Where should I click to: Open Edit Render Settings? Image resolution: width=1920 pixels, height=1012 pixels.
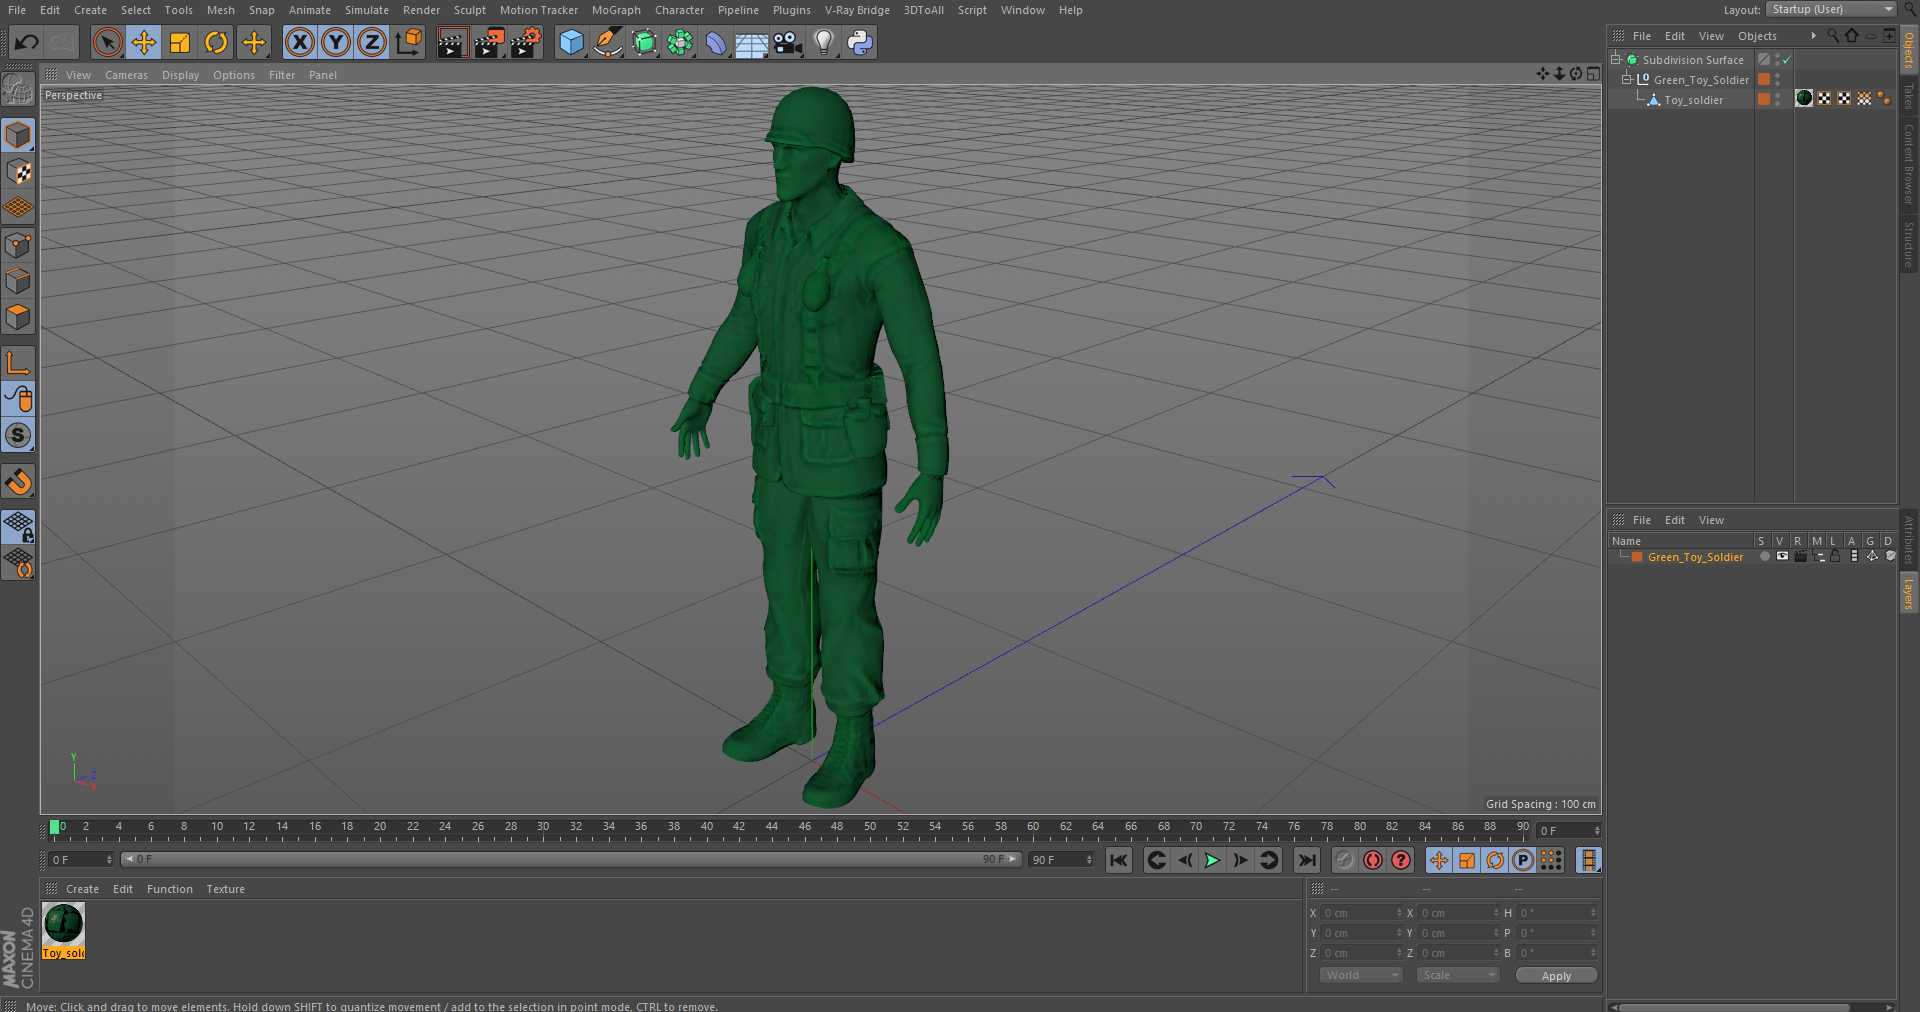click(526, 42)
